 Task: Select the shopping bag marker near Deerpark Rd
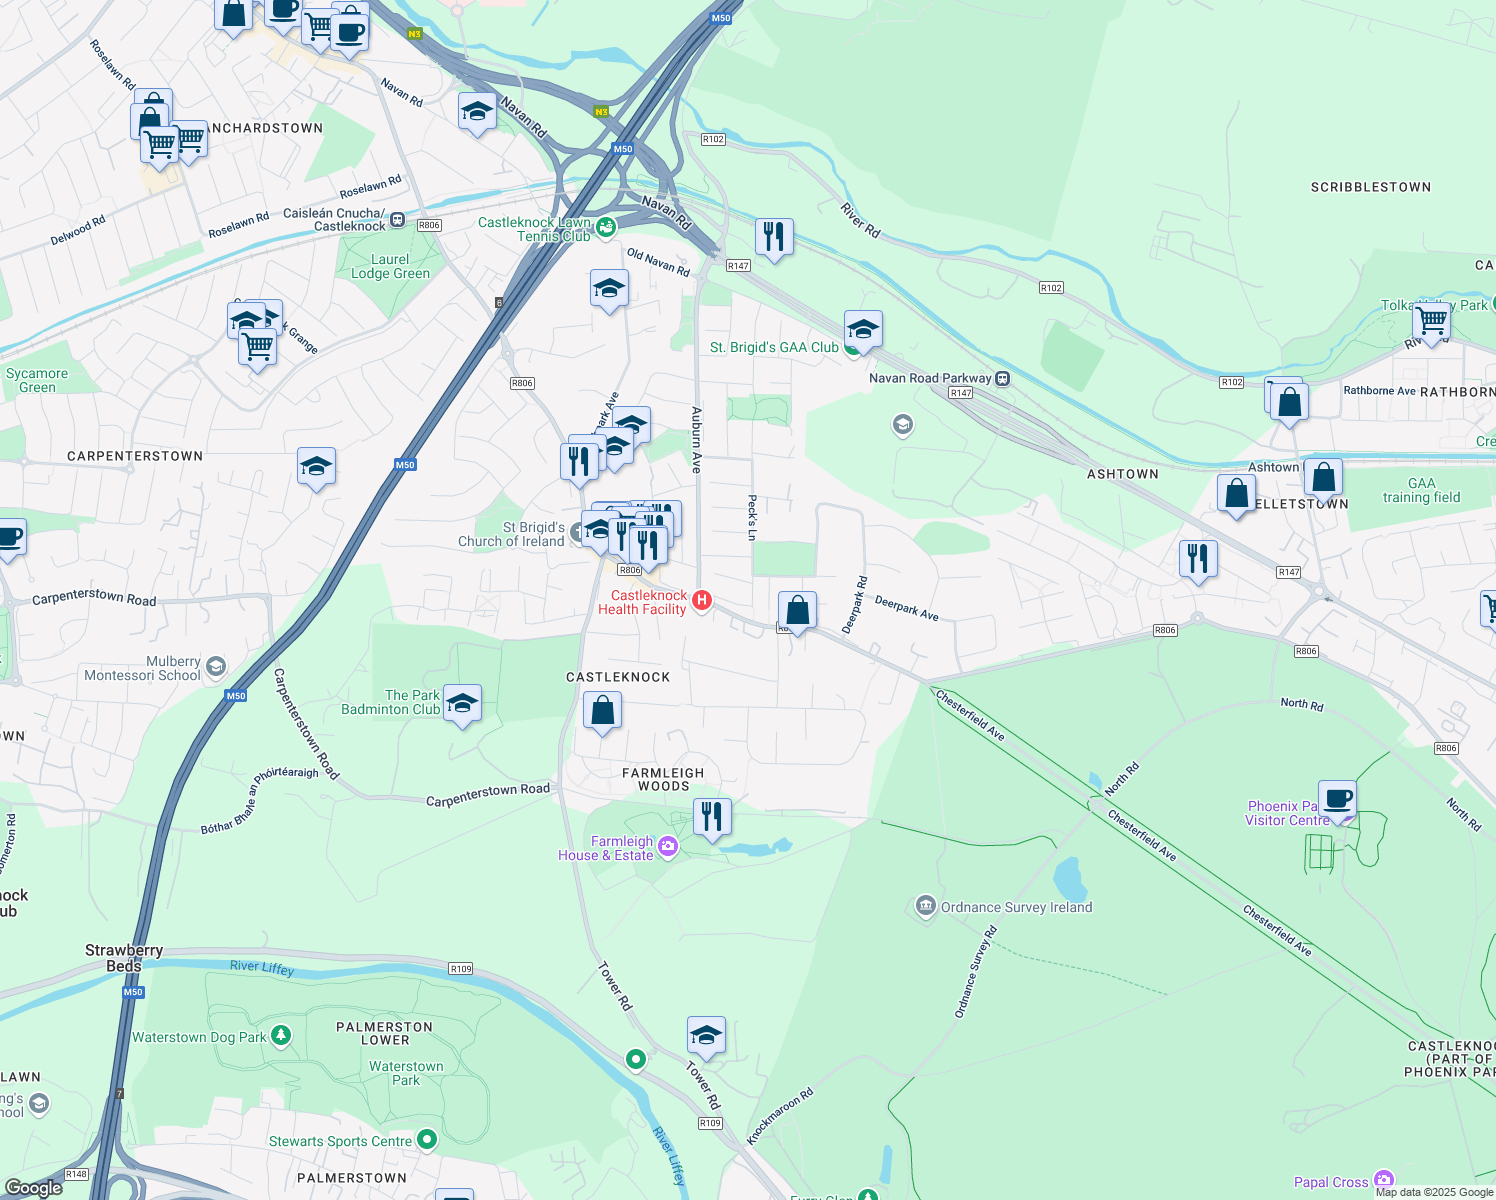point(797,611)
